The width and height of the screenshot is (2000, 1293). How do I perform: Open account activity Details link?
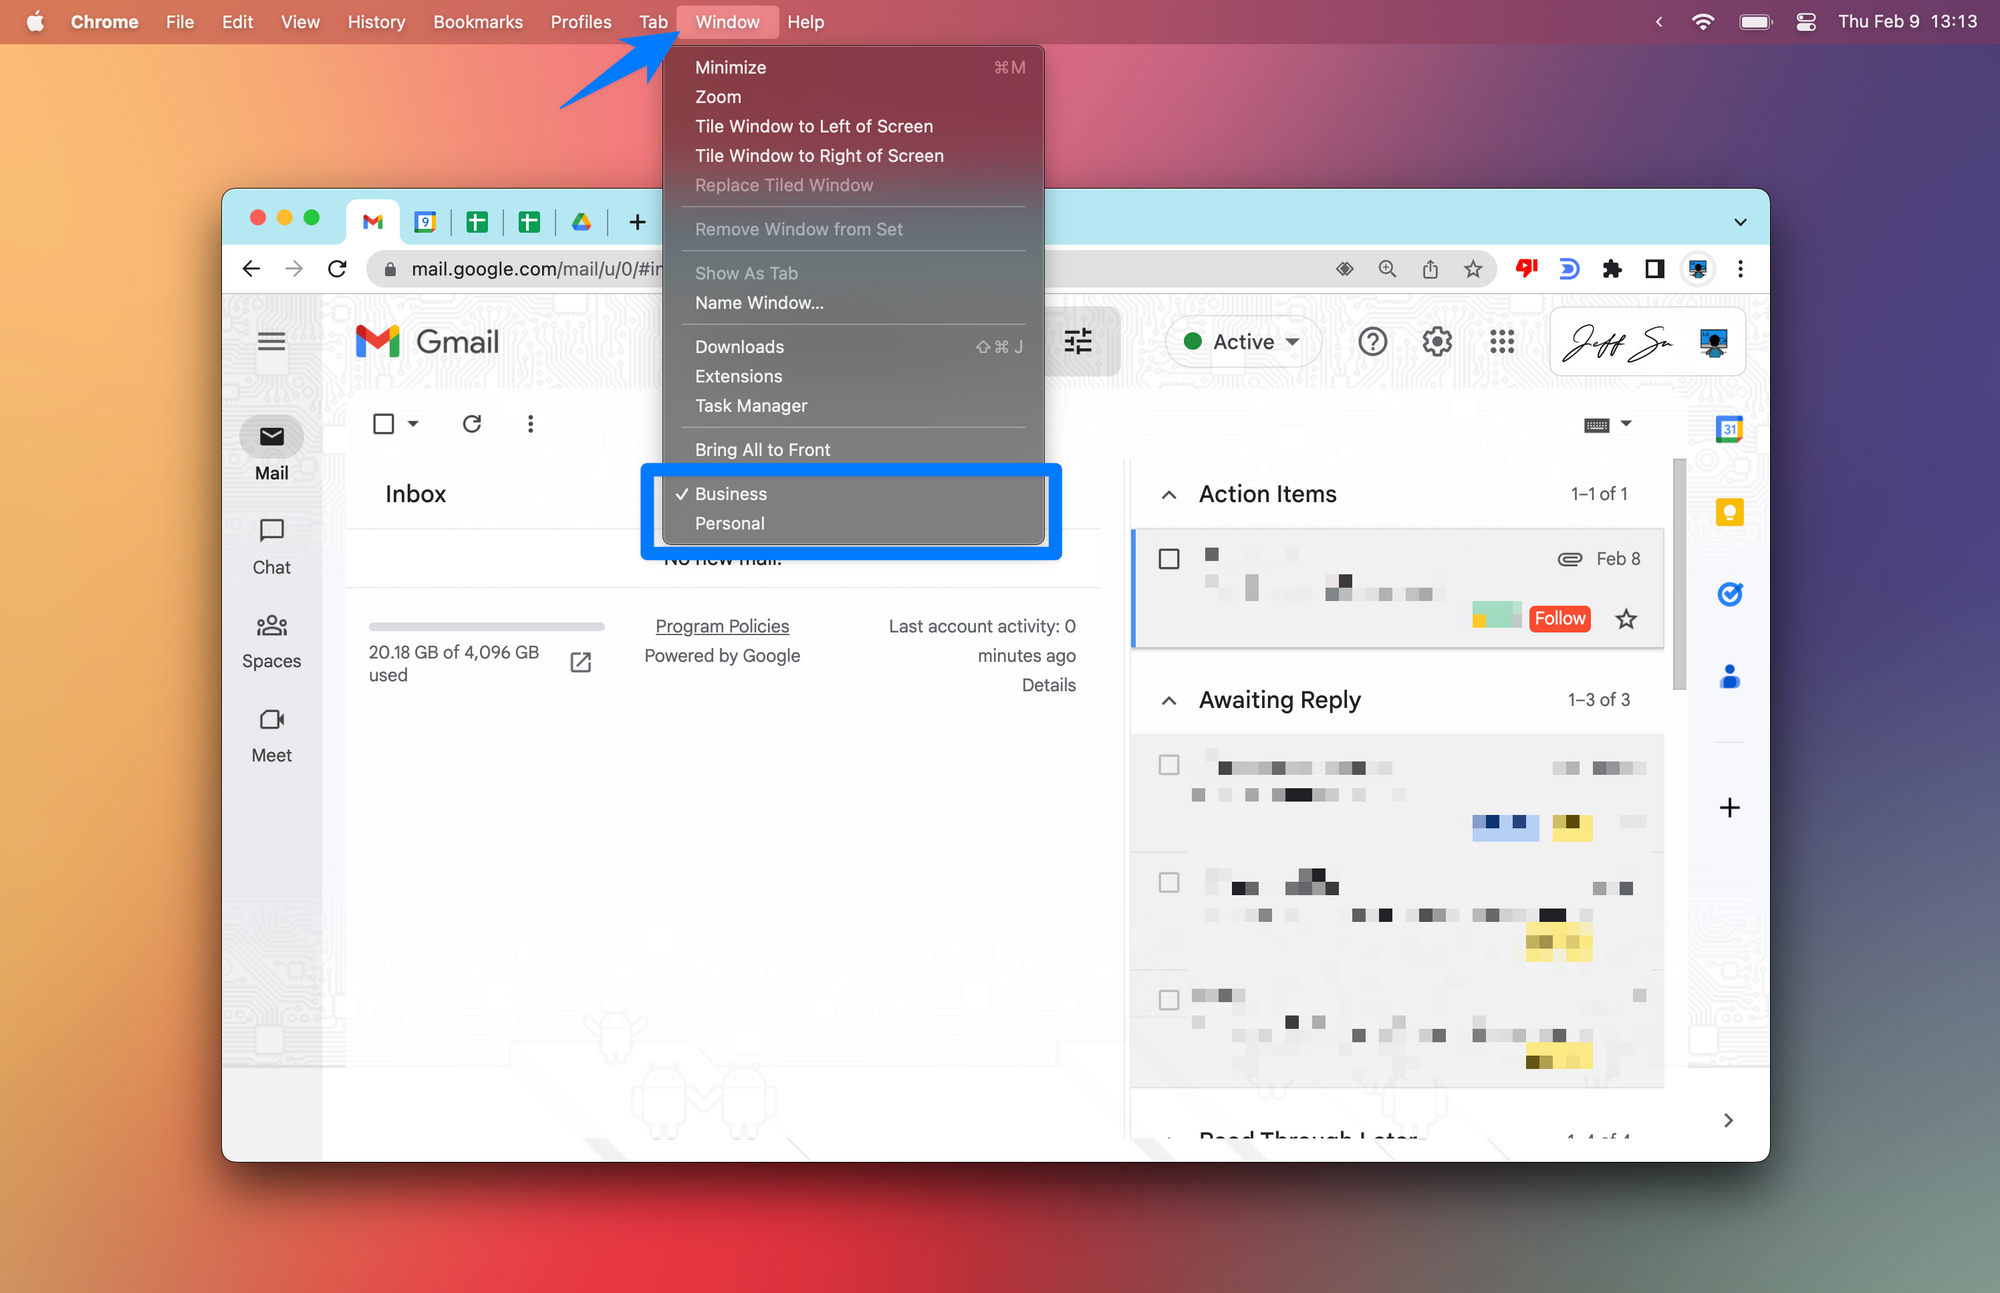[1048, 685]
